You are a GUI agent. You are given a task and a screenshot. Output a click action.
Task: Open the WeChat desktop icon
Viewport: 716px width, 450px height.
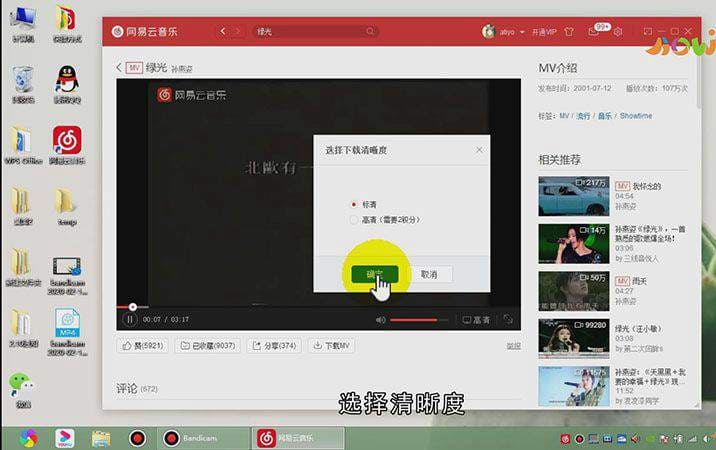[23, 389]
